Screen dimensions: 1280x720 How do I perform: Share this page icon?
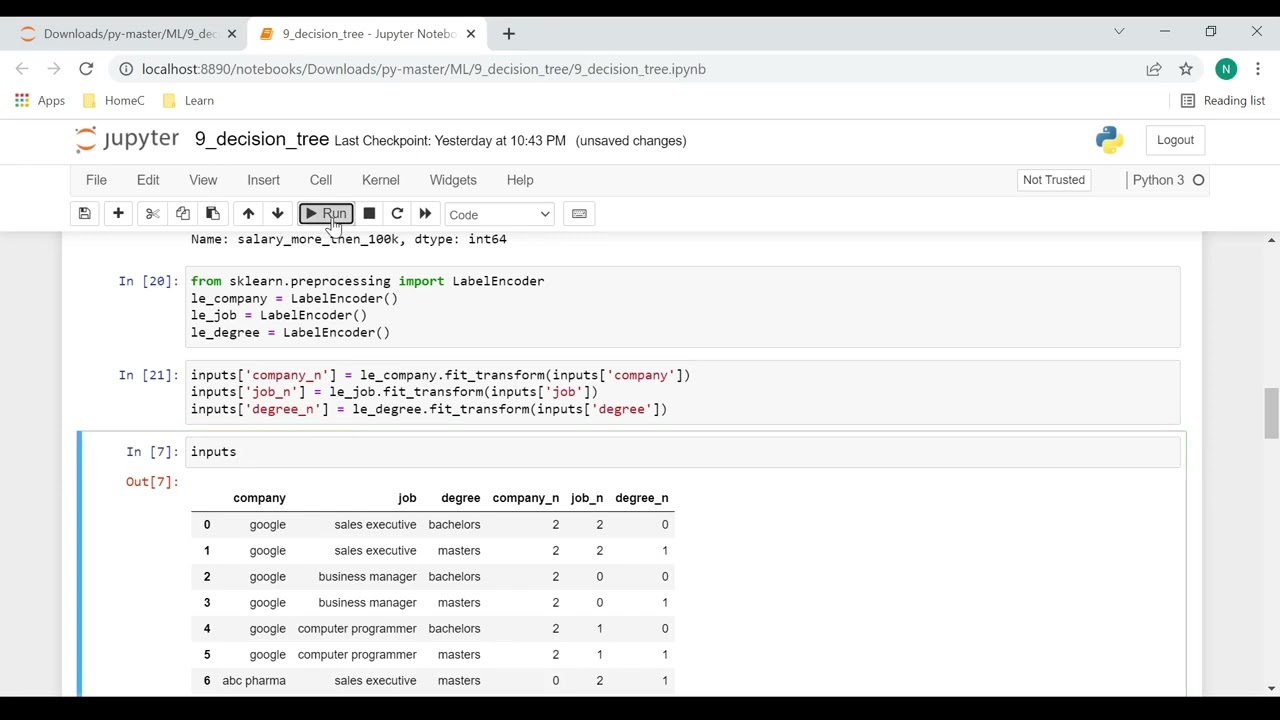point(1154,69)
